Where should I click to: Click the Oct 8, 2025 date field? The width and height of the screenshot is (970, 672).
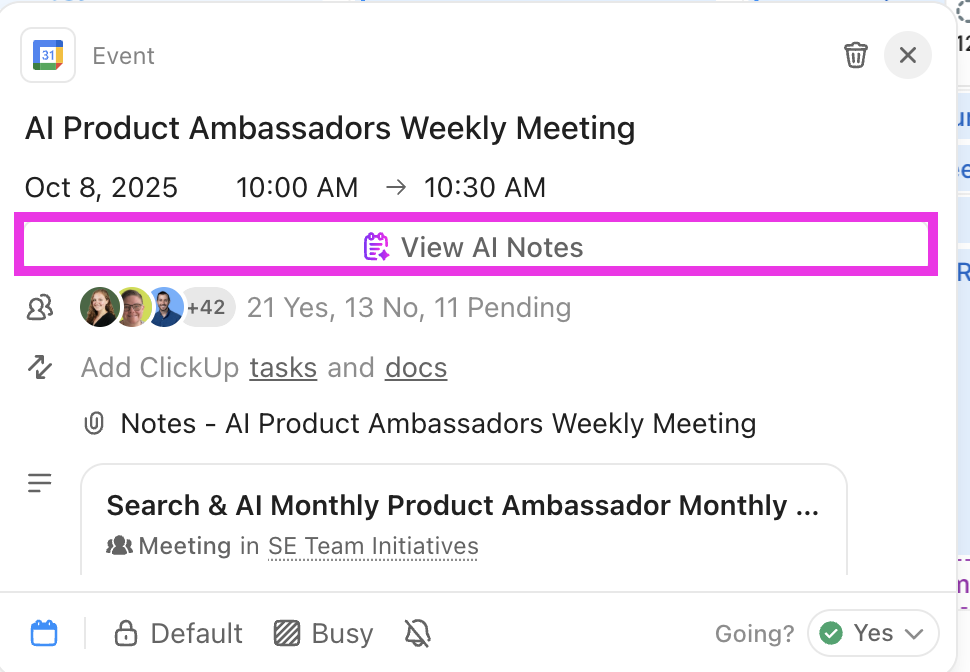101,187
